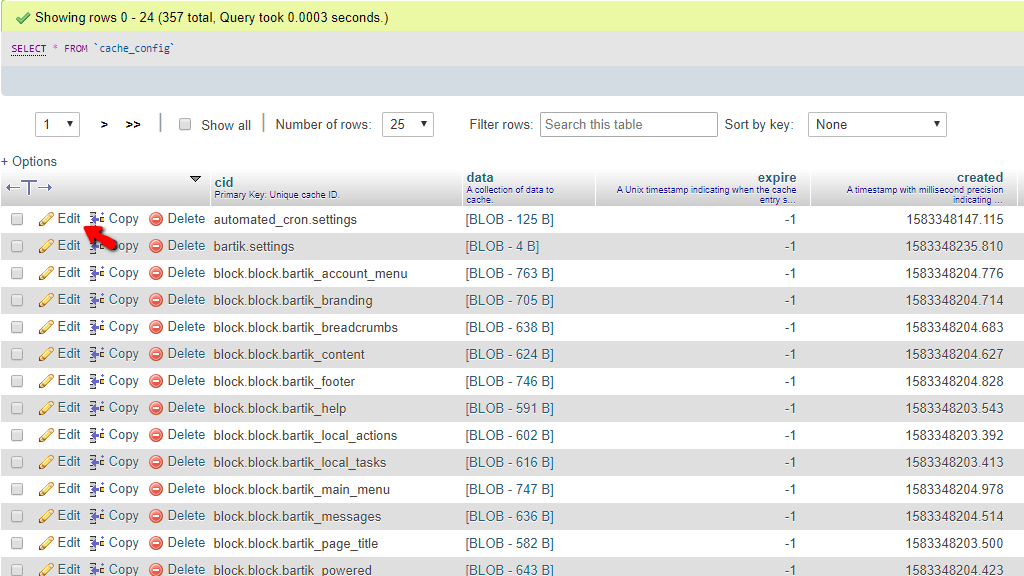Click the Delete icon for block.block.bartik_account_menu

tap(155, 273)
